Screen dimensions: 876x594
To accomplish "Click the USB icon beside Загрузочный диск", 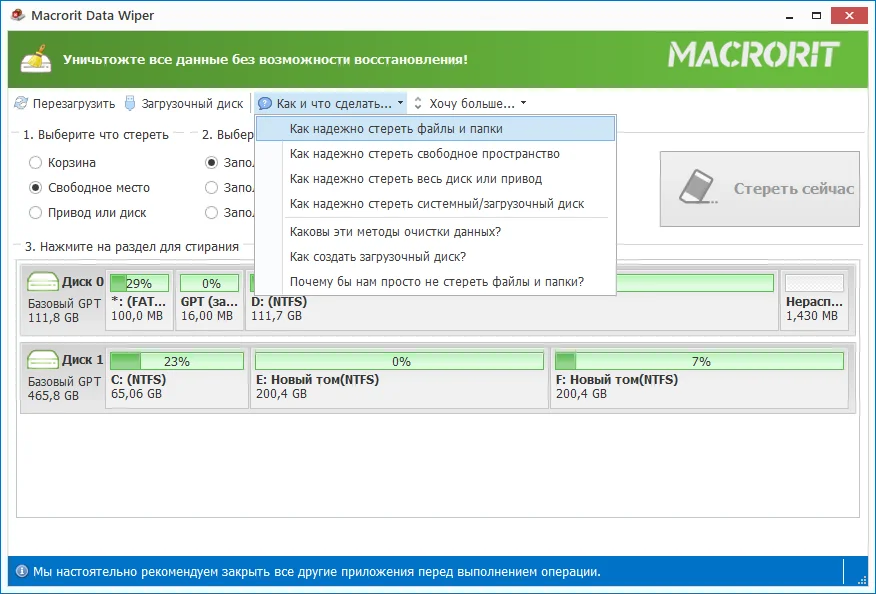I will tap(130, 103).
